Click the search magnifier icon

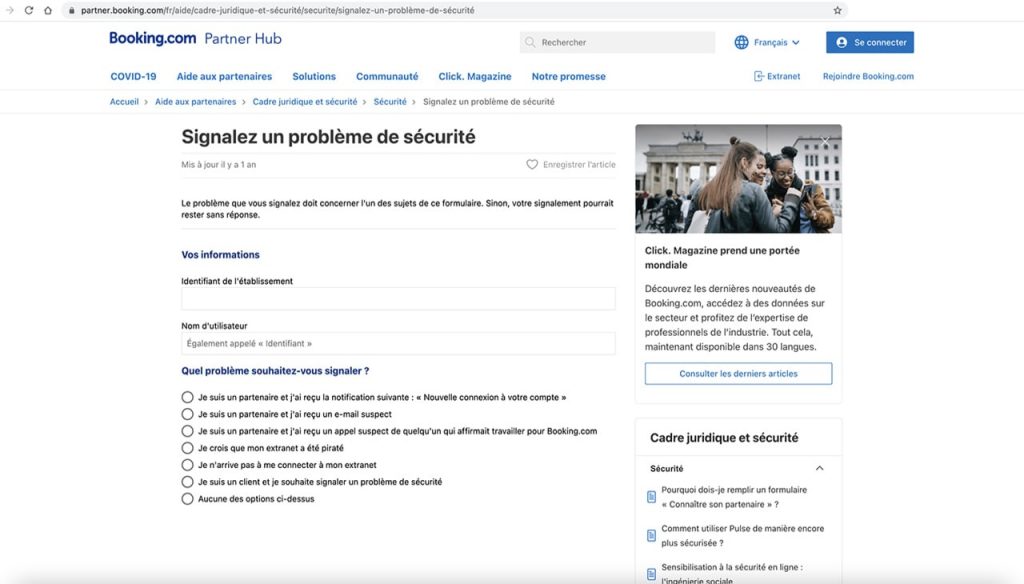(530, 42)
